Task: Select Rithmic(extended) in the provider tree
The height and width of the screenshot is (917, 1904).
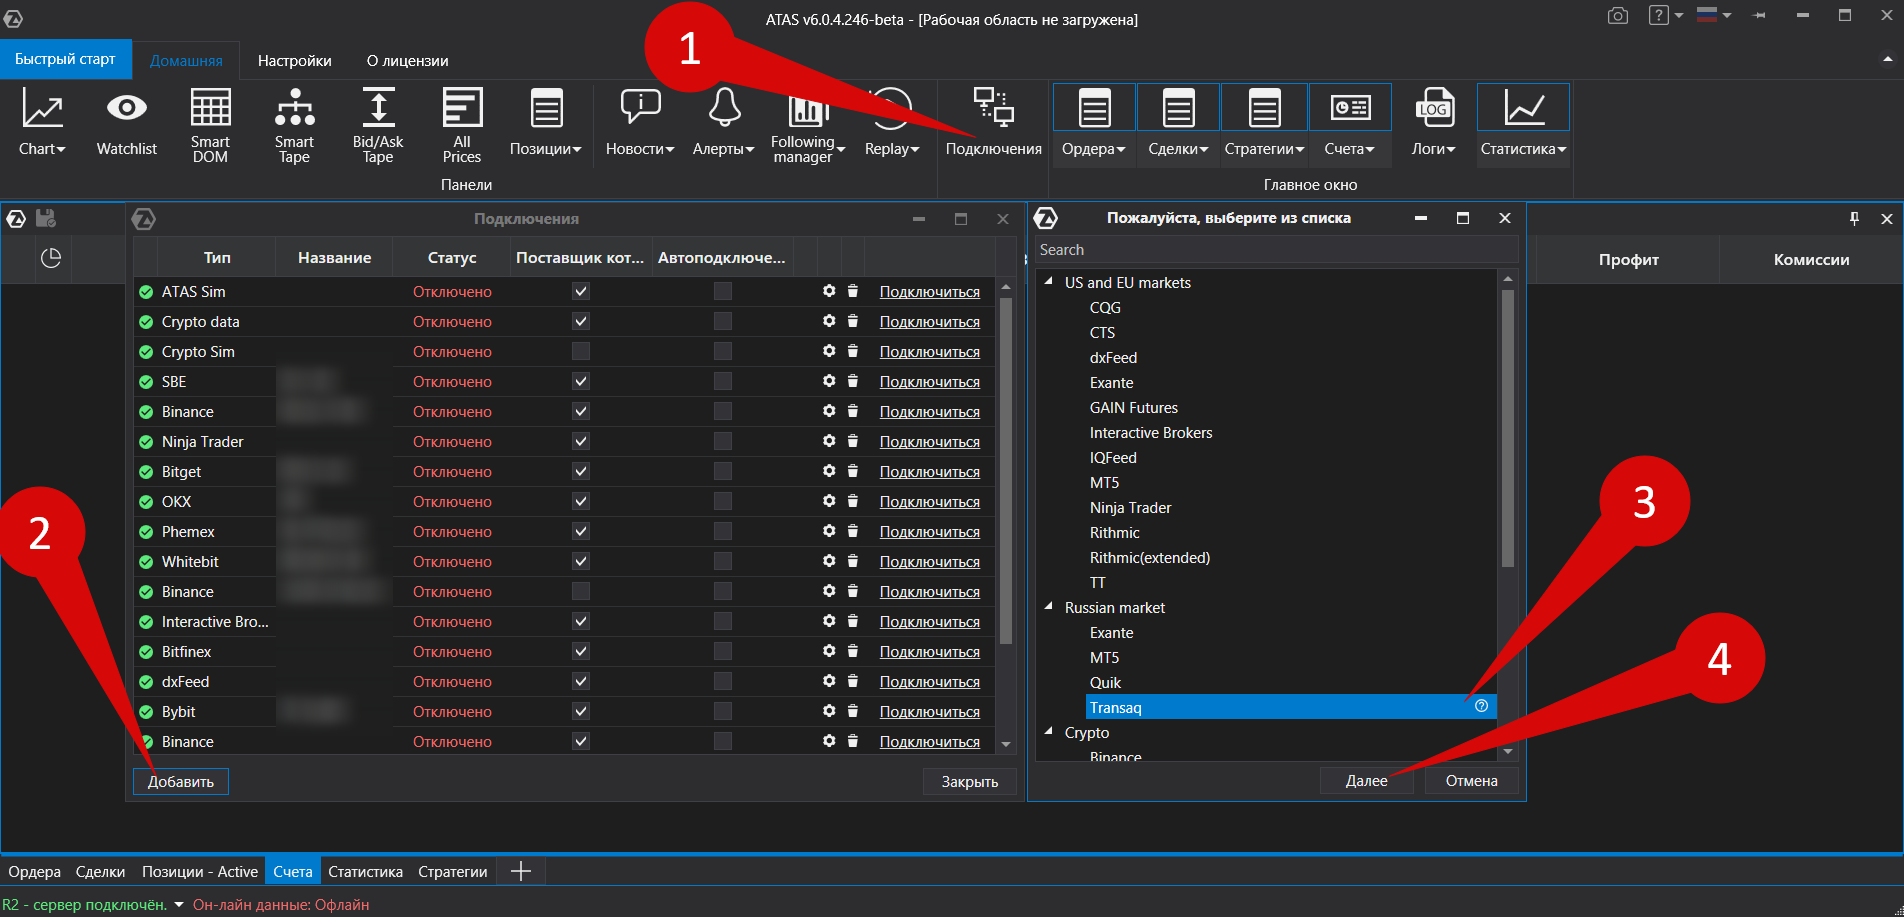Action: (x=1150, y=557)
